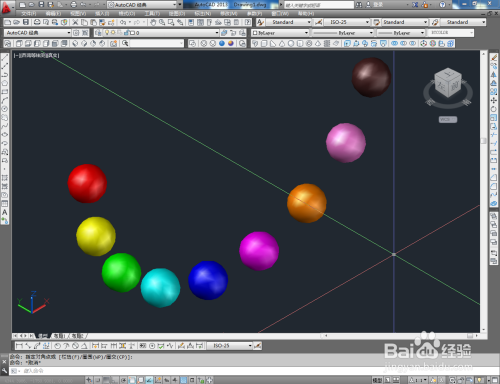The height and width of the screenshot is (384, 500).
Task: Open the 文件(F) menu
Action: coord(29,14)
